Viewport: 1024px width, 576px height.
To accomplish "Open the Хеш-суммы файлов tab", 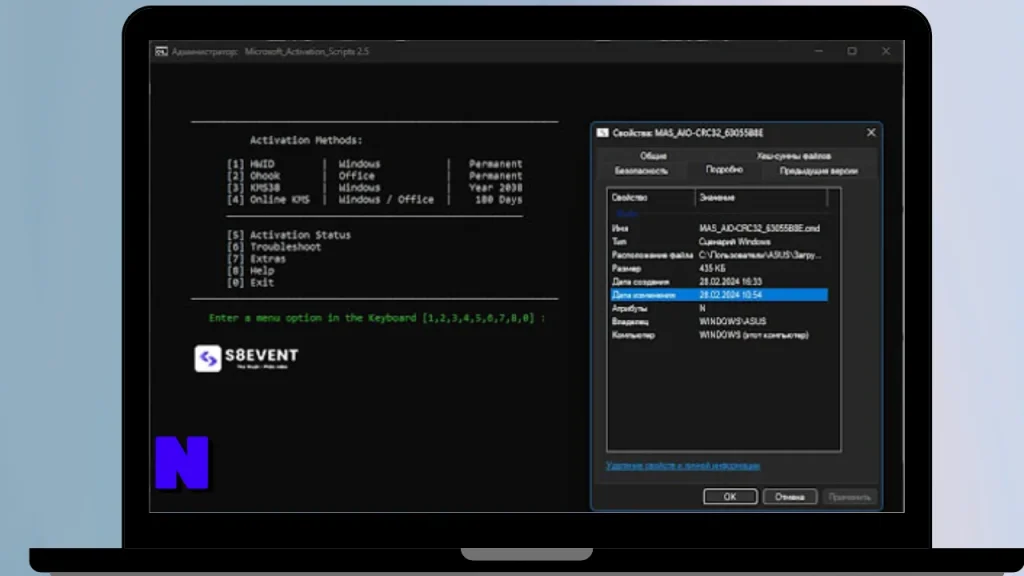I will click(793, 156).
